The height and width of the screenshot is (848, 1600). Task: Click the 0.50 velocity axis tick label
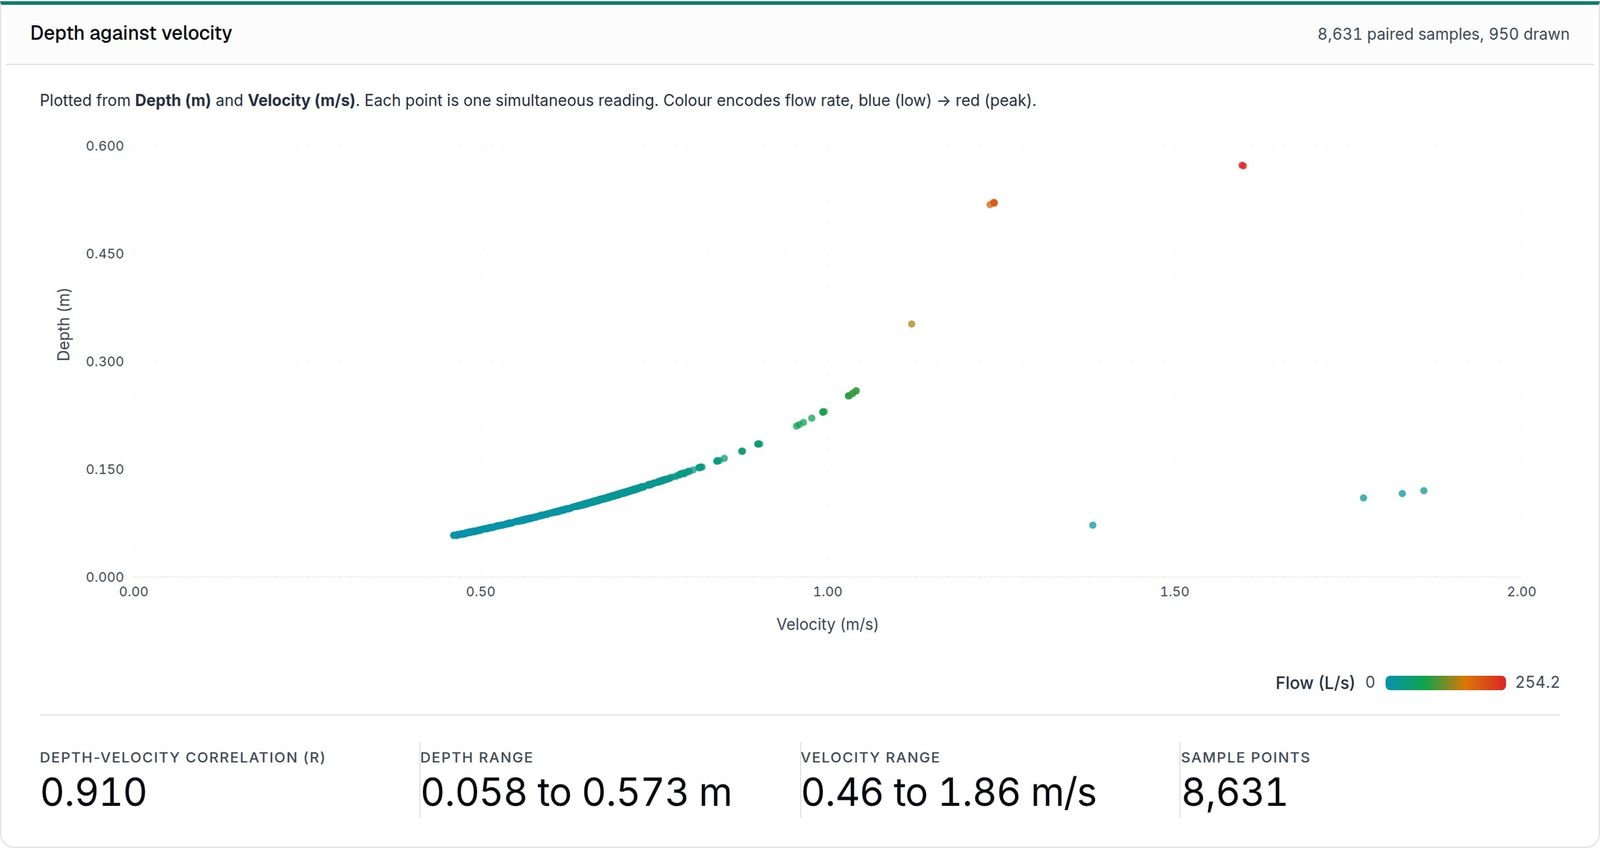tap(481, 592)
